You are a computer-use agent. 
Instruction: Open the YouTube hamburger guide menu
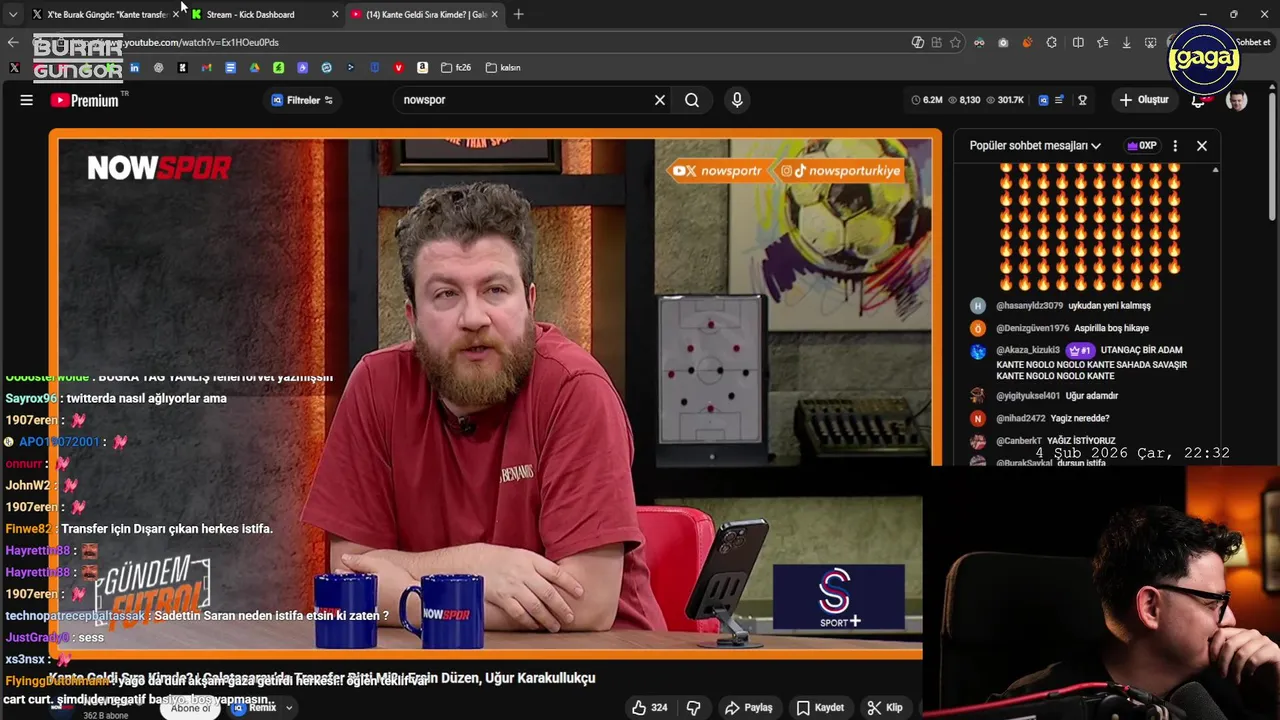pos(27,100)
